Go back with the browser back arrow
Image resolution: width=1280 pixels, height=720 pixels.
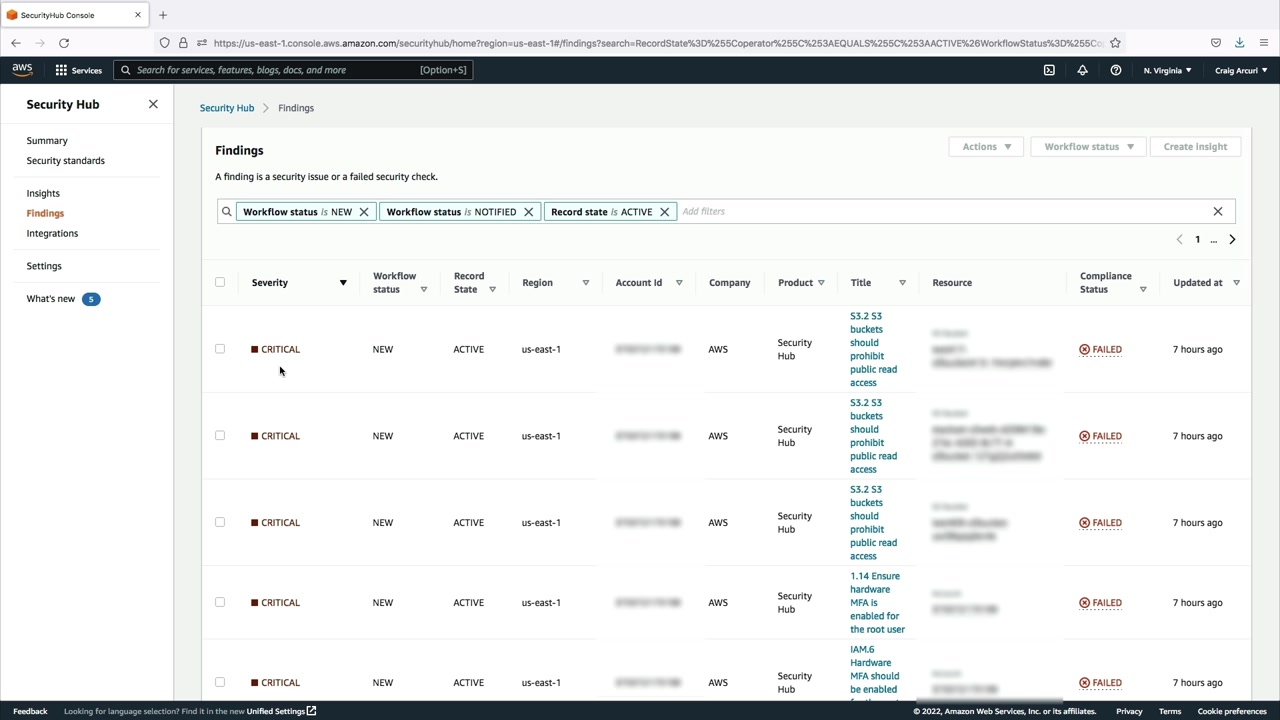click(16, 43)
